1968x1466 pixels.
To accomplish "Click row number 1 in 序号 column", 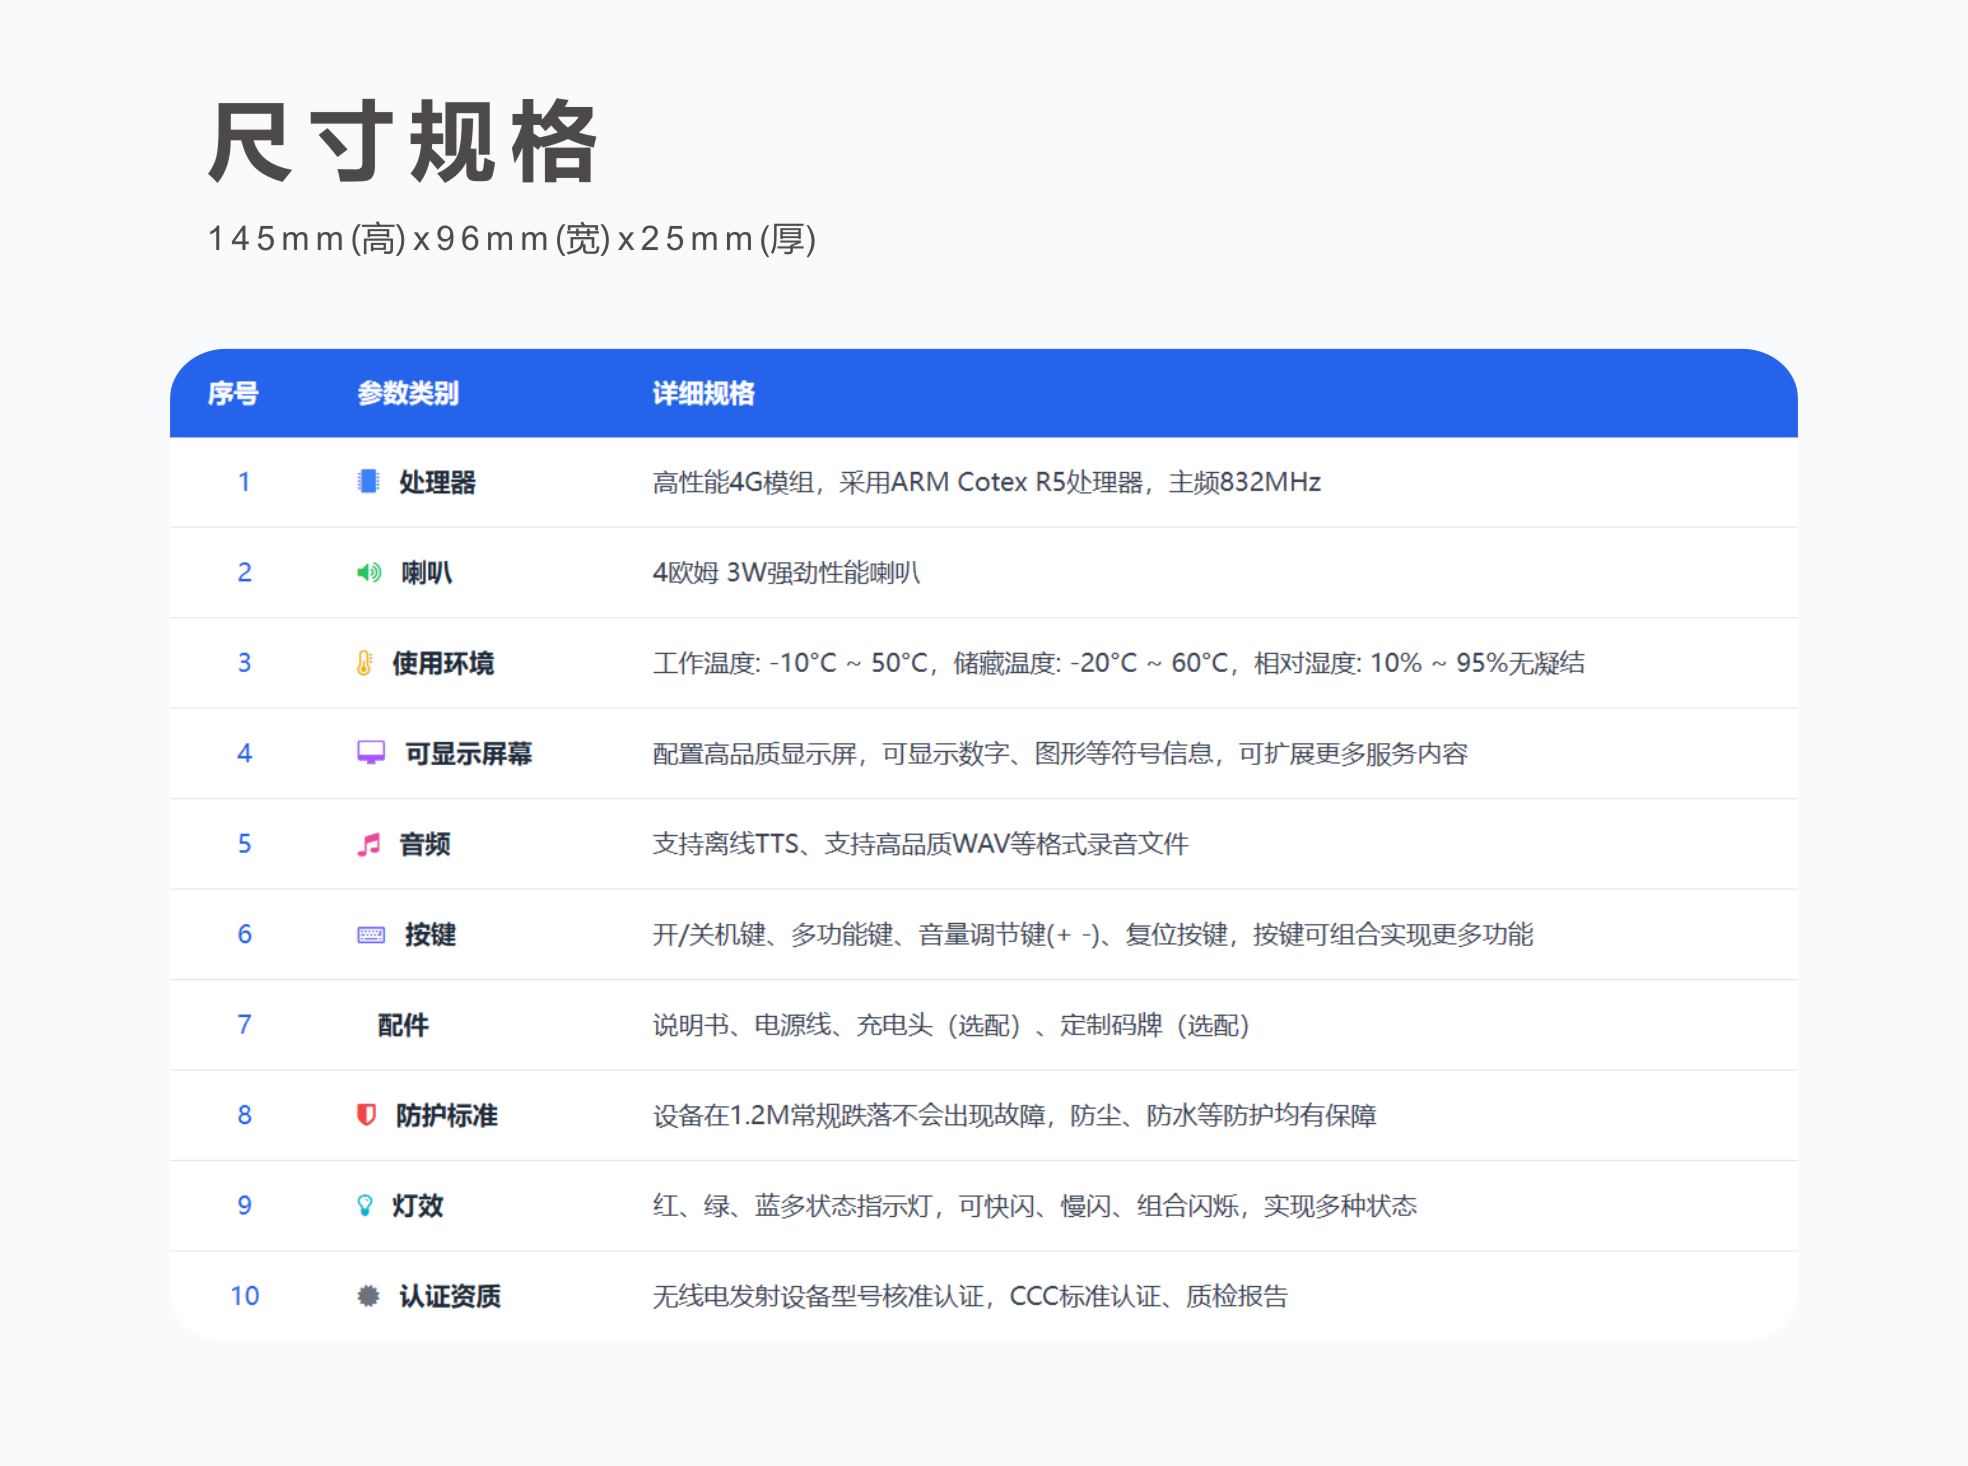I will (244, 482).
